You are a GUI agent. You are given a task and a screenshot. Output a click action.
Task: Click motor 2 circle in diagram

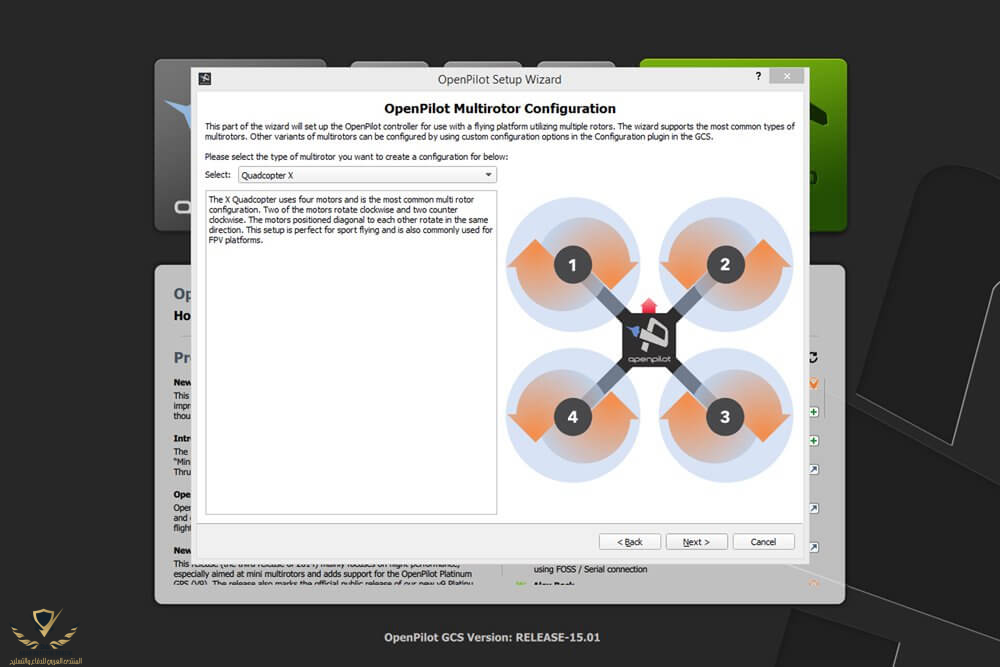[x=725, y=265]
